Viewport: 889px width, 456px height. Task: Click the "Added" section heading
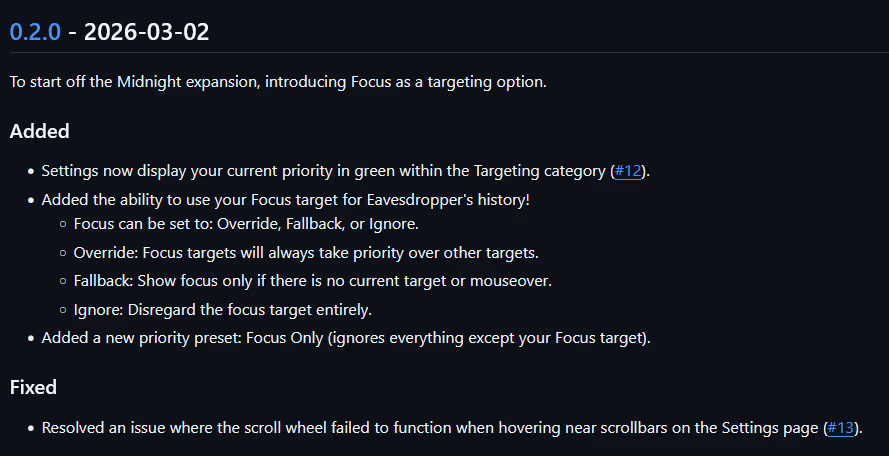39,131
